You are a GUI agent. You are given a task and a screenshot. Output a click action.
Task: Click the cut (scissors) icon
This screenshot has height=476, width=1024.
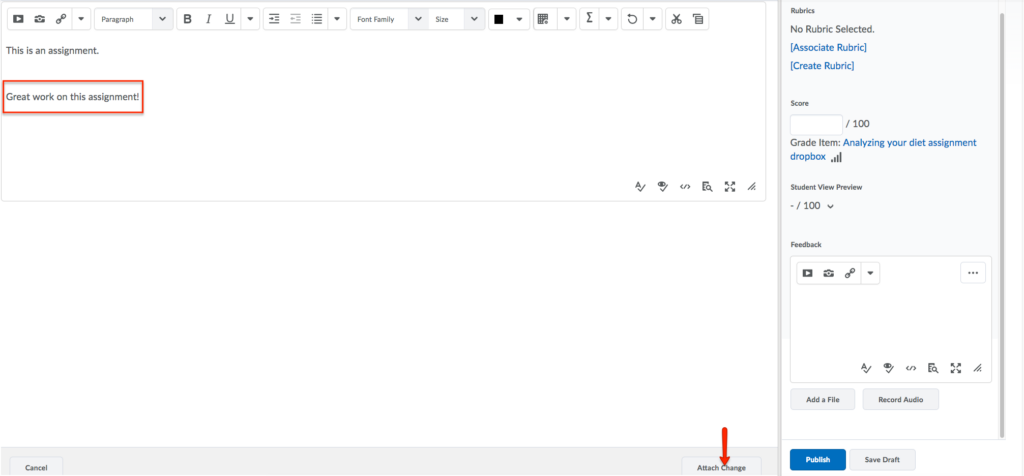point(676,19)
